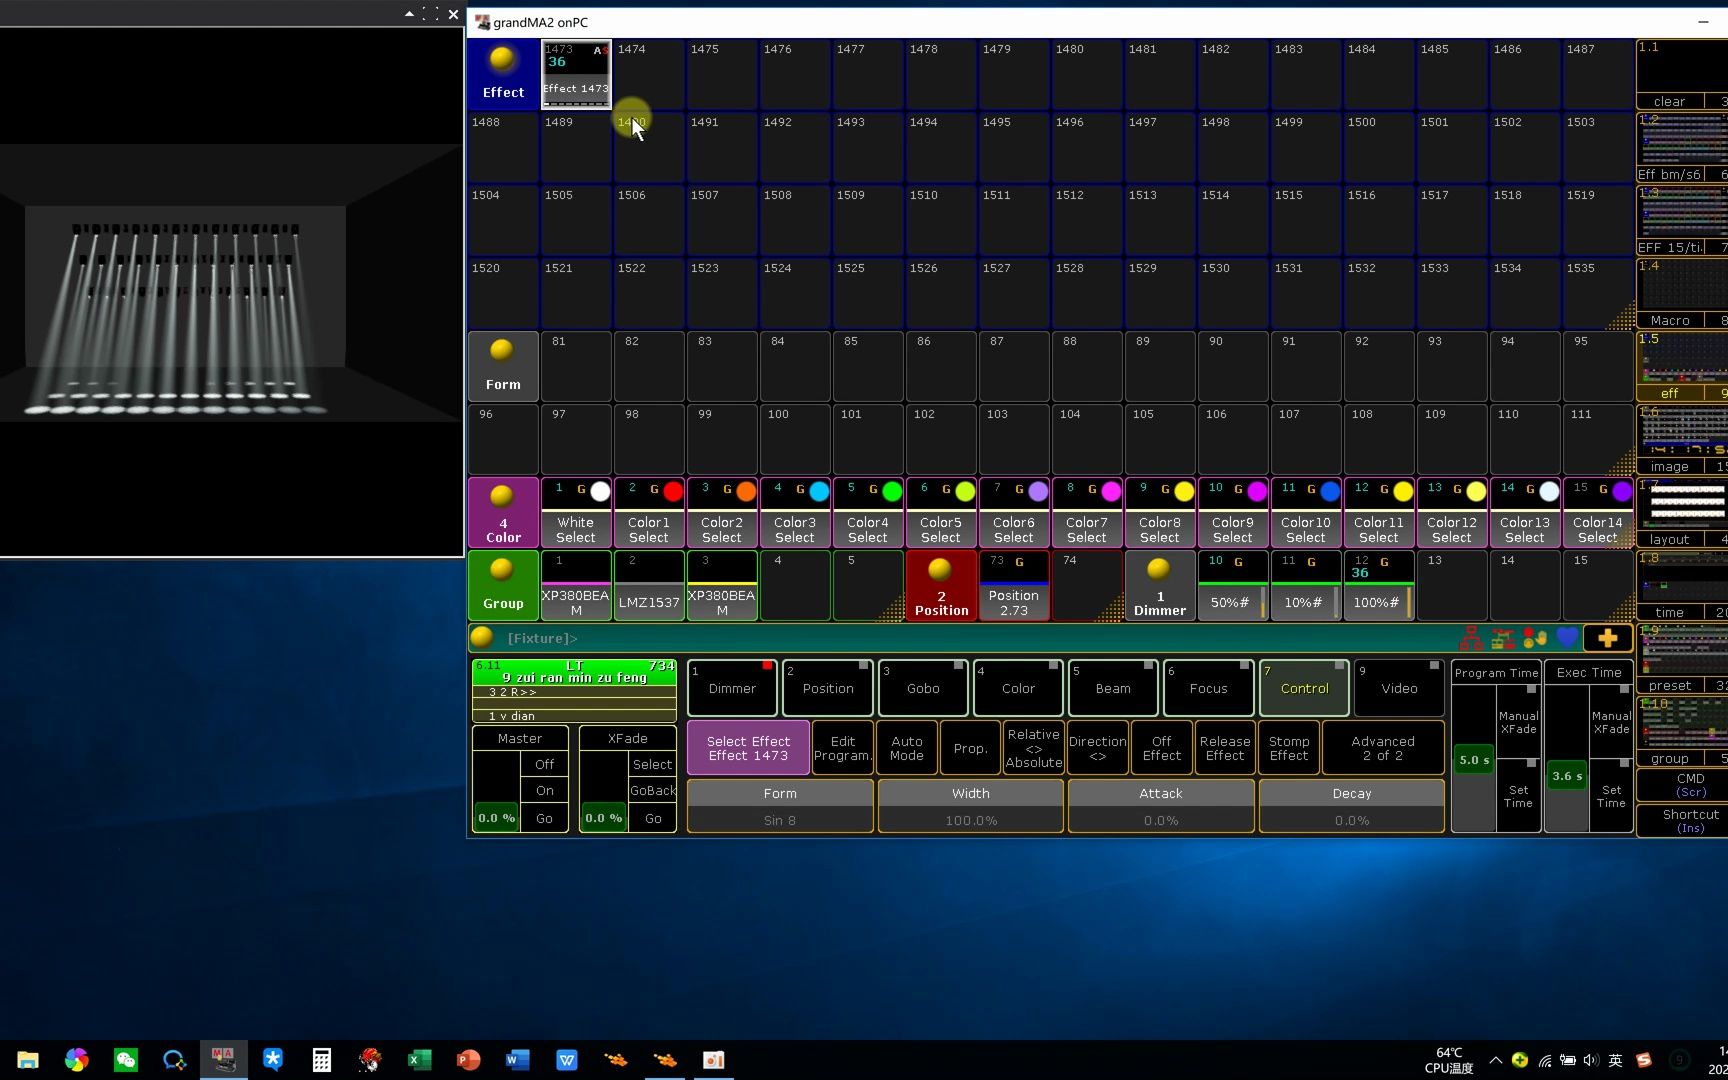Click the Effect pool title cell
Screen dimensions: 1728x1080
point(503,74)
